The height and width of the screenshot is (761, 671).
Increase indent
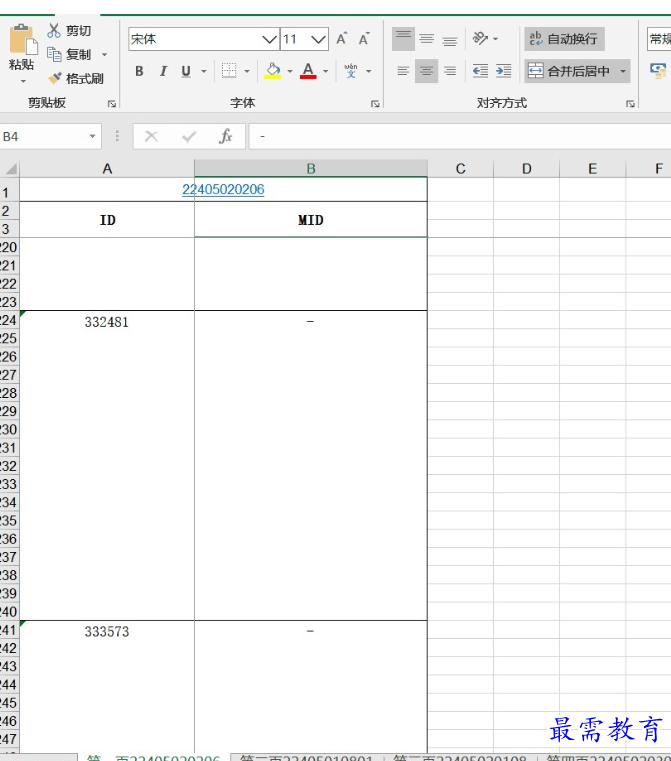pyautogui.click(x=504, y=71)
